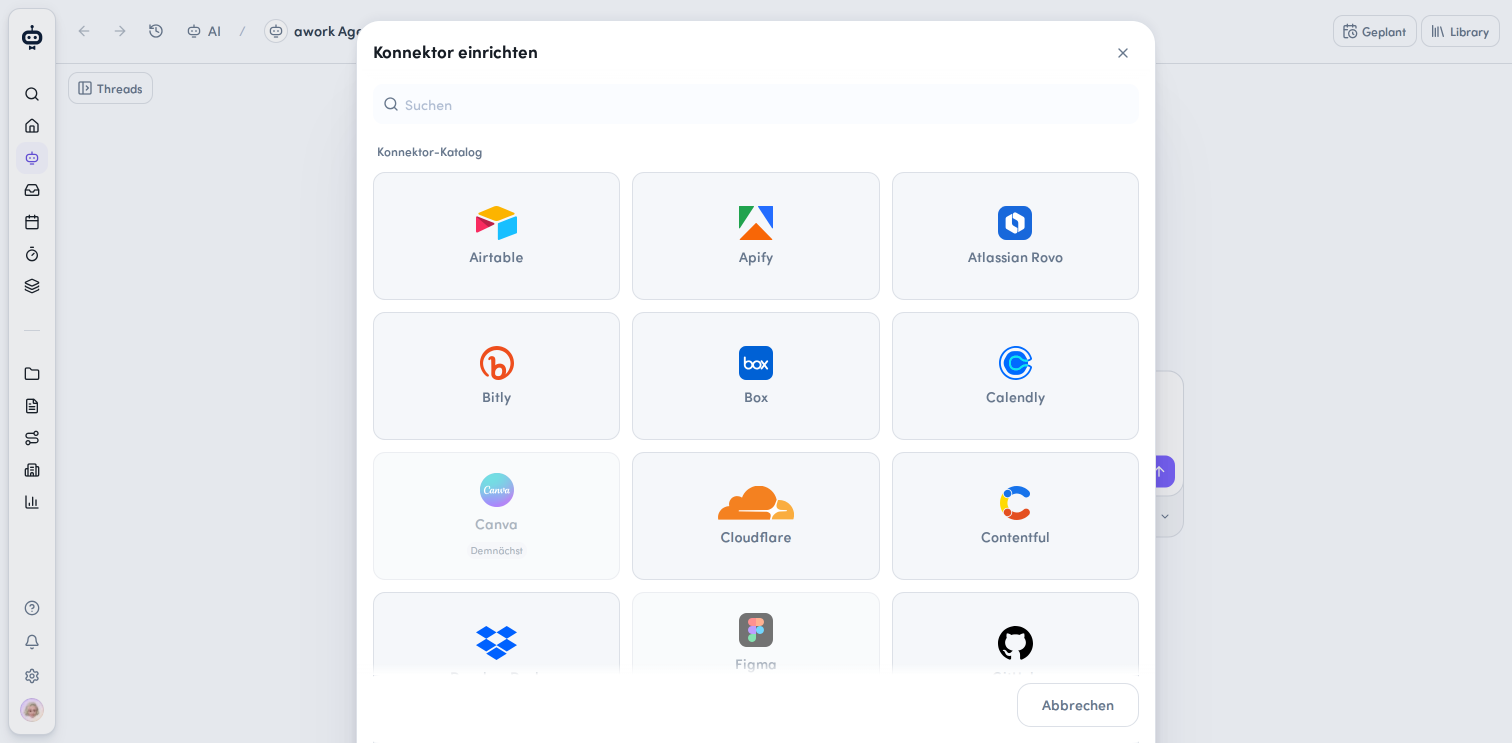1512x743 pixels.
Task: Click the AI breadcrumb in the top bar
Action: click(x=204, y=31)
